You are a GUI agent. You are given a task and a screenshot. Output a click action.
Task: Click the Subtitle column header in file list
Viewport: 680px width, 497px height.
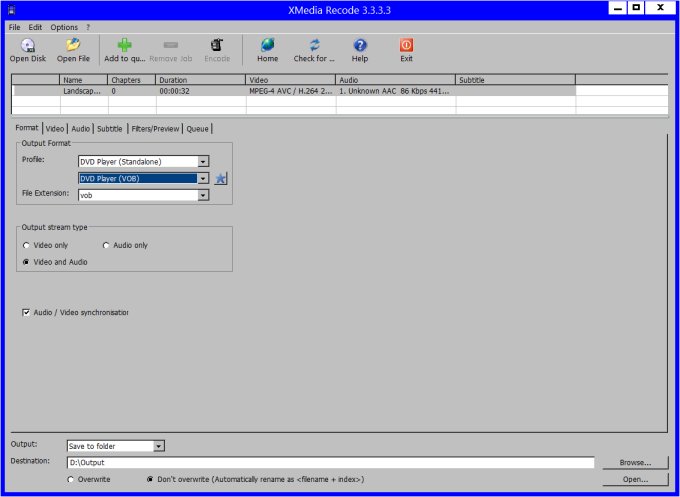click(x=516, y=80)
